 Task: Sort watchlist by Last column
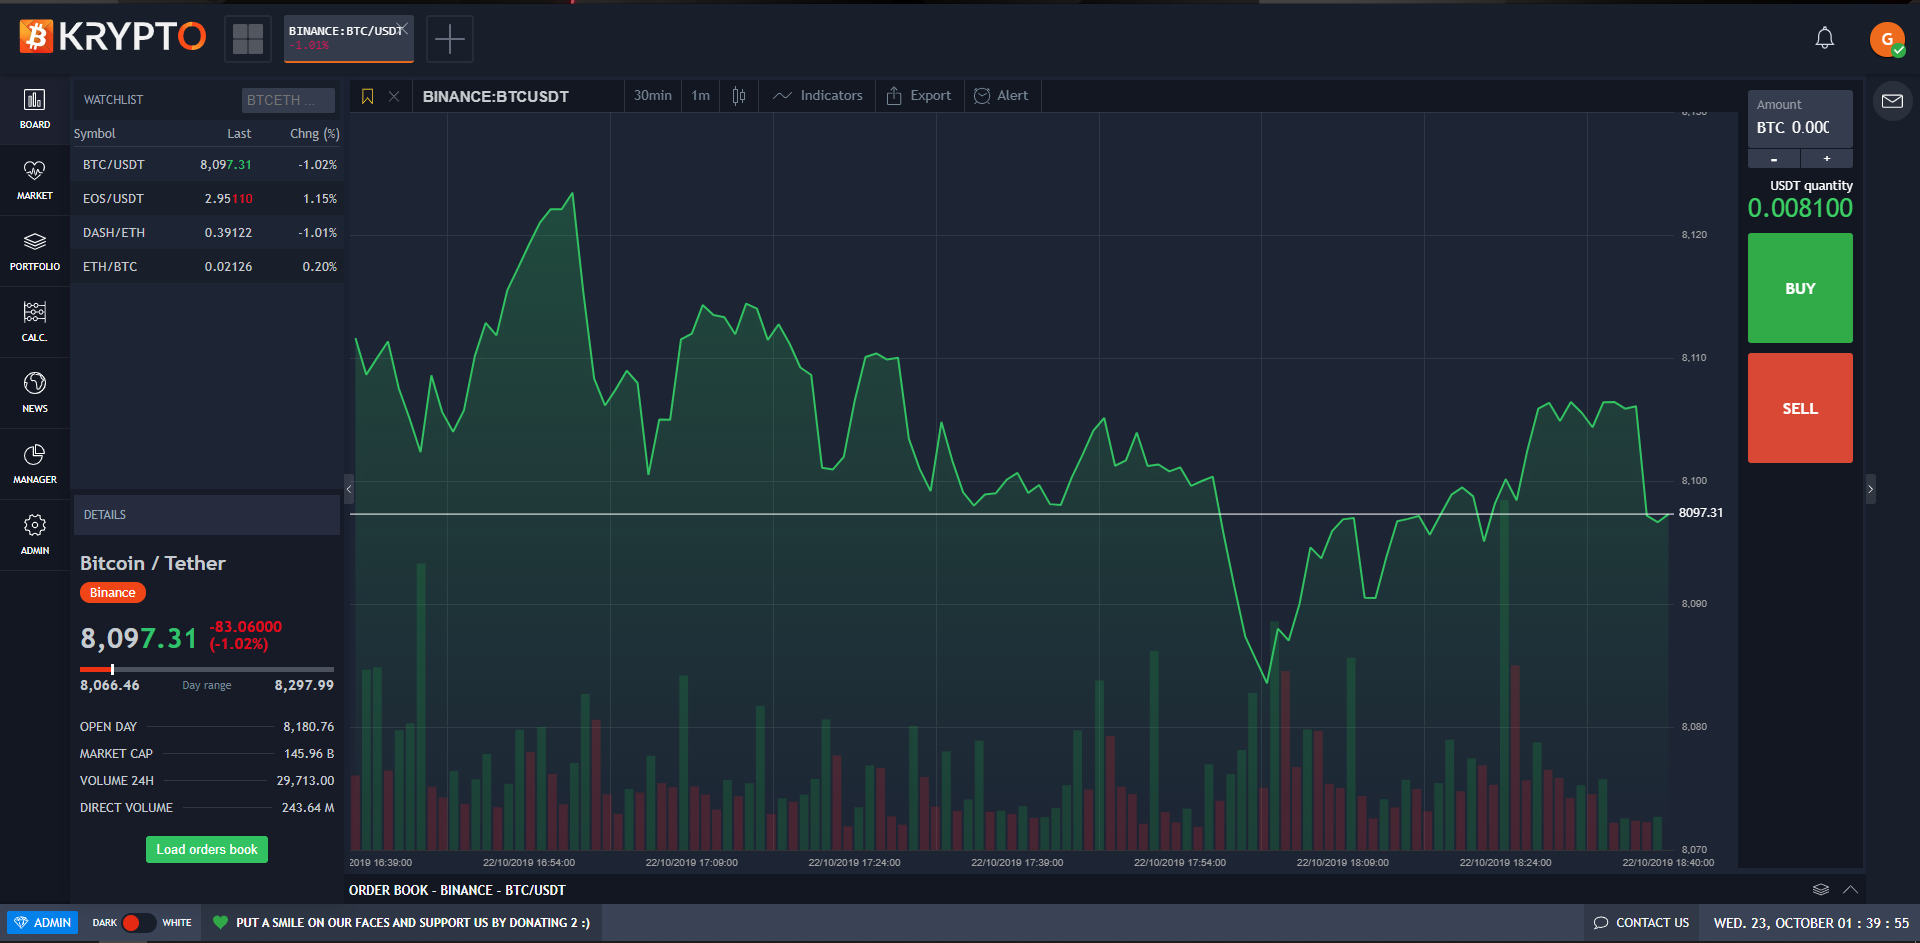tap(239, 134)
